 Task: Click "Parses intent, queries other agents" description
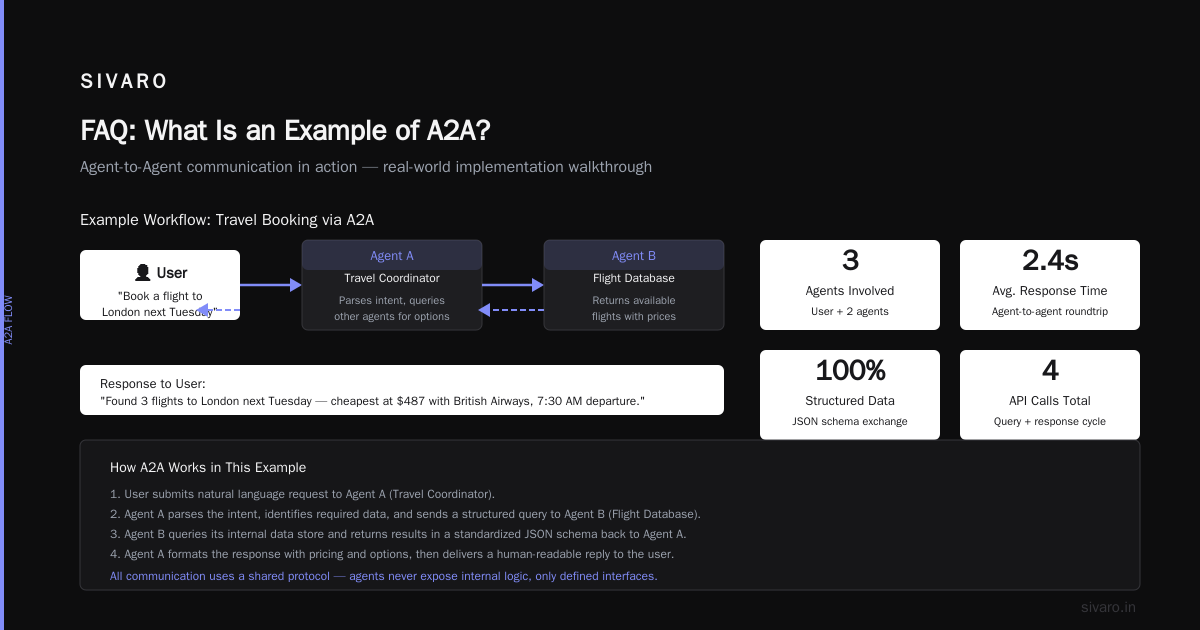[392, 308]
